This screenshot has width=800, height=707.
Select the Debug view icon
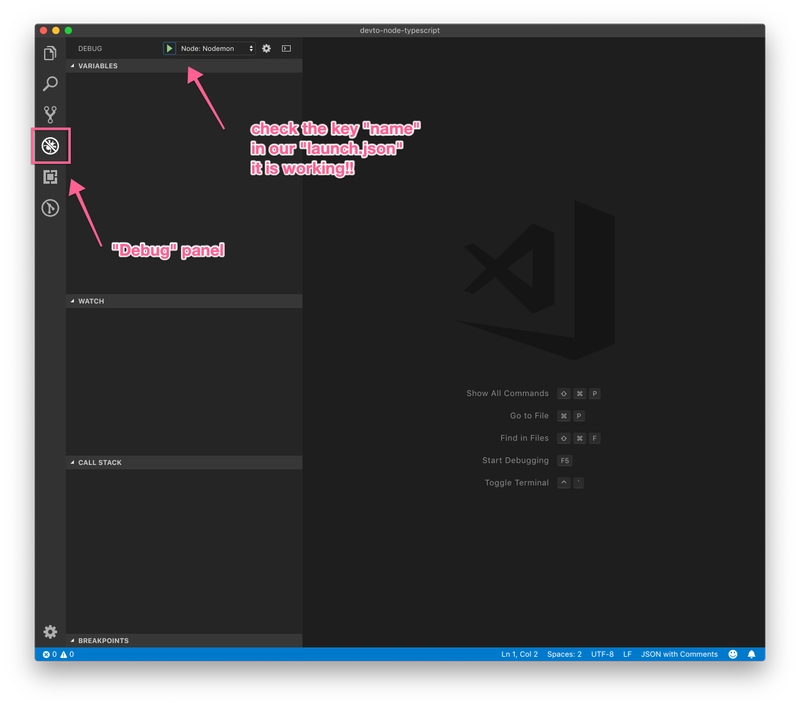click(50, 146)
